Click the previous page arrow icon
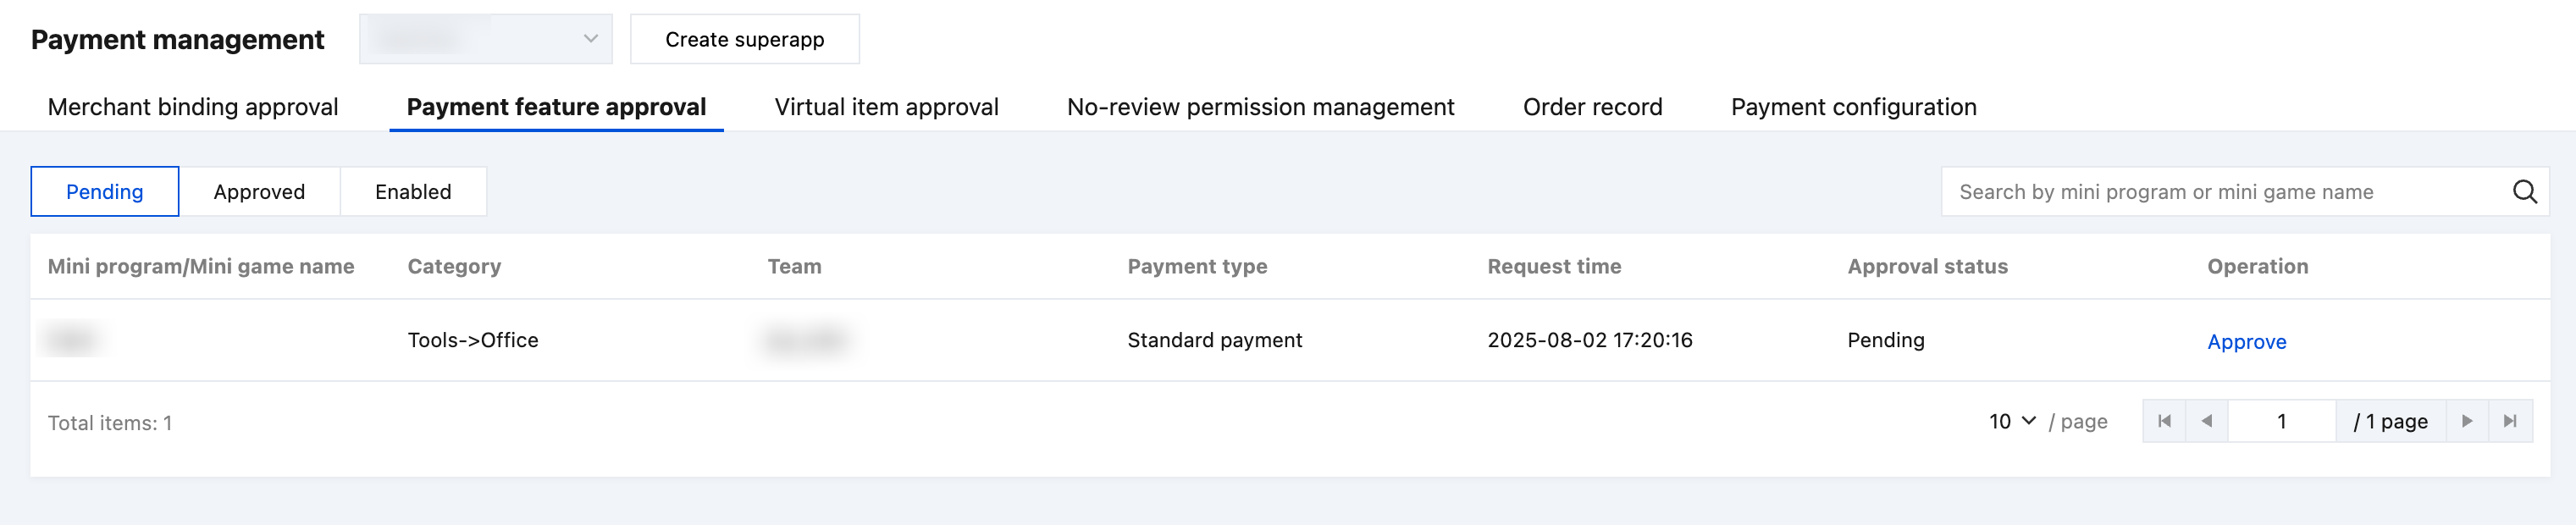2576x525 pixels. [x=2207, y=421]
